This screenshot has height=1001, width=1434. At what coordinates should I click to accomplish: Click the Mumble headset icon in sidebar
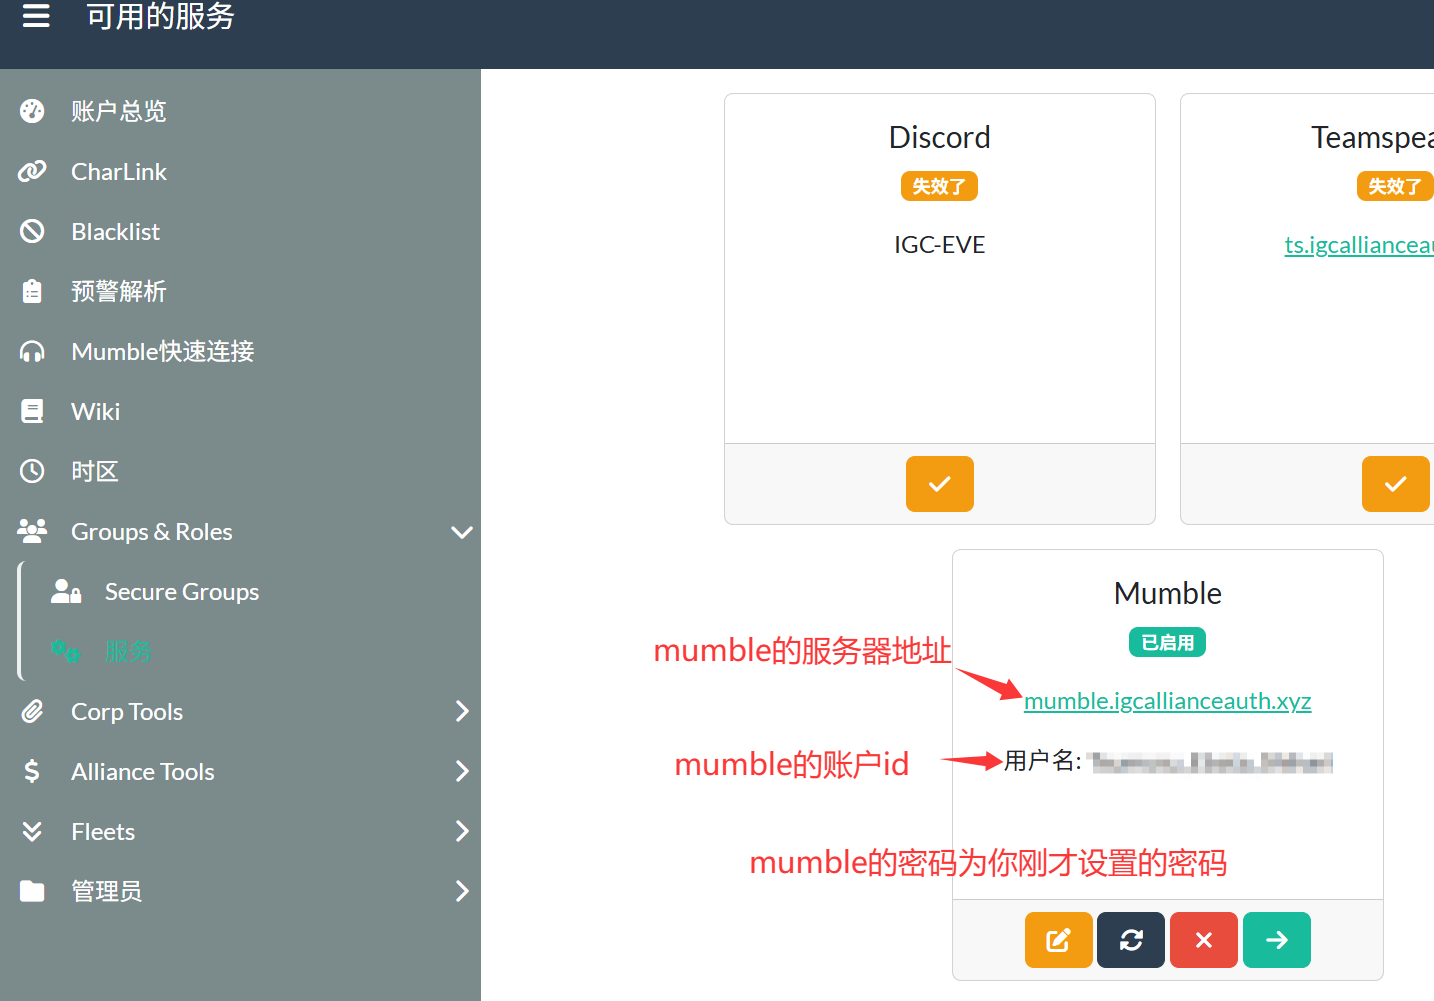[x=32, y=352]
